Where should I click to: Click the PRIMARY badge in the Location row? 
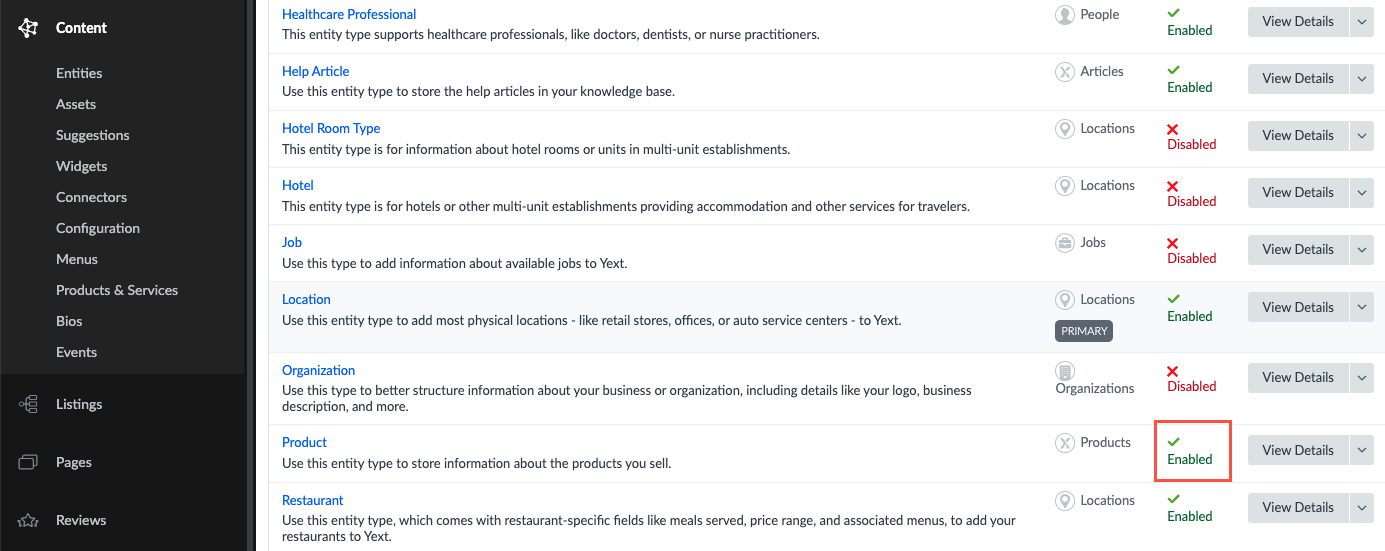point(1084,330)
